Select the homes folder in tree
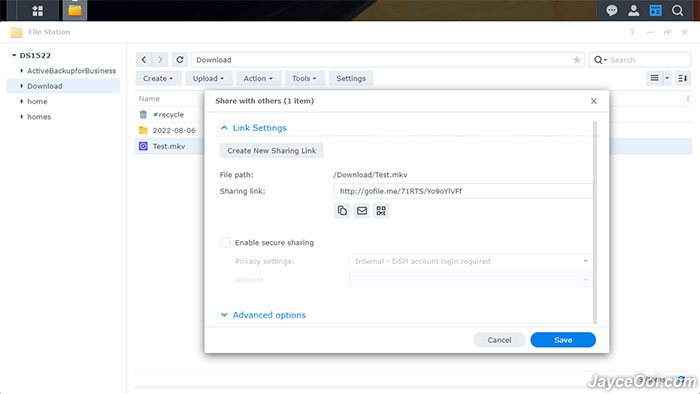700x394 pixels. click(39, 117)
